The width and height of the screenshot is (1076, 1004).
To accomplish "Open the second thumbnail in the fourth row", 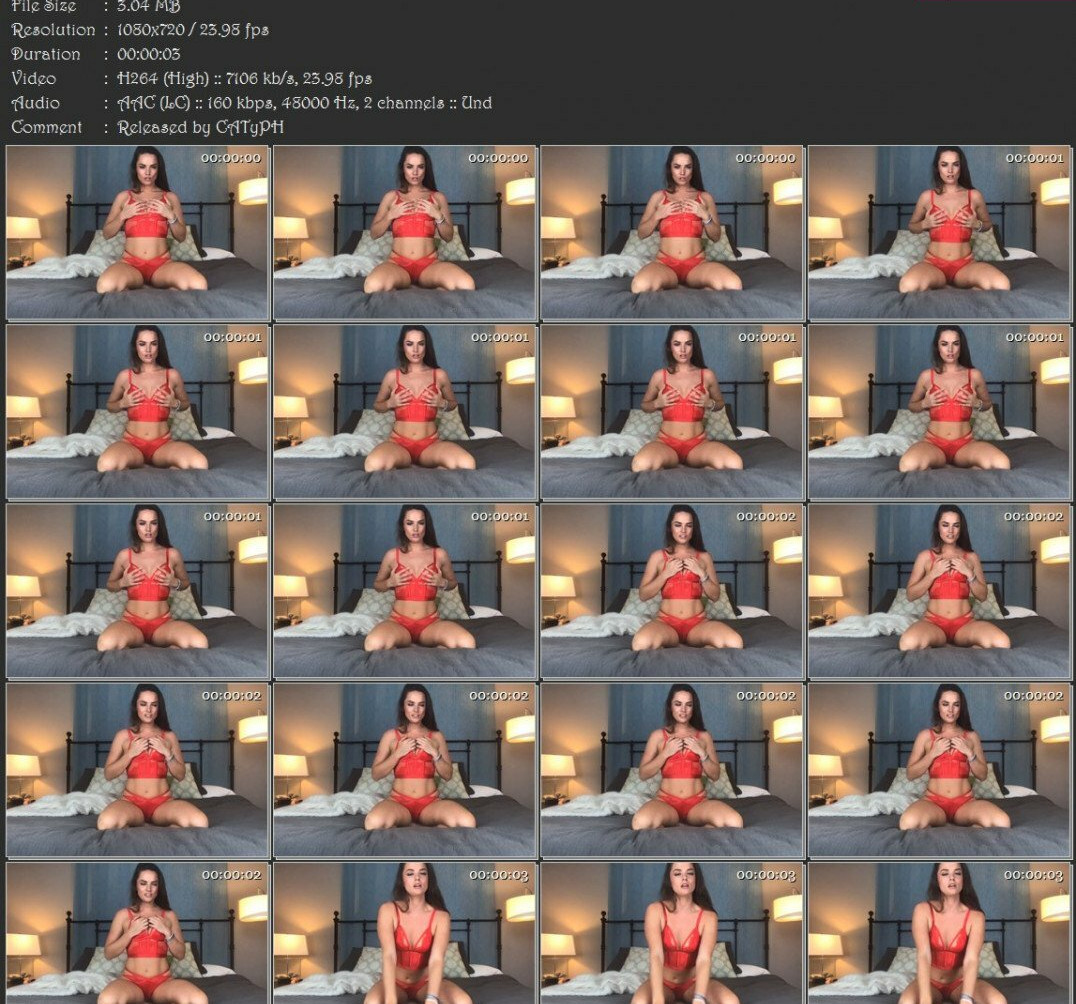I will point(404,770).
